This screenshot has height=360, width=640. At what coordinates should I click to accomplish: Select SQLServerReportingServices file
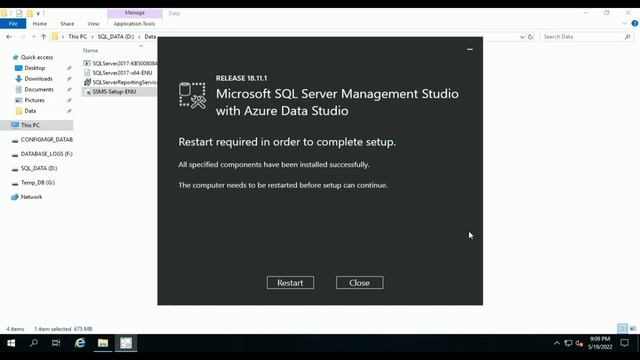pyautogui.click(x=120, y=82)
